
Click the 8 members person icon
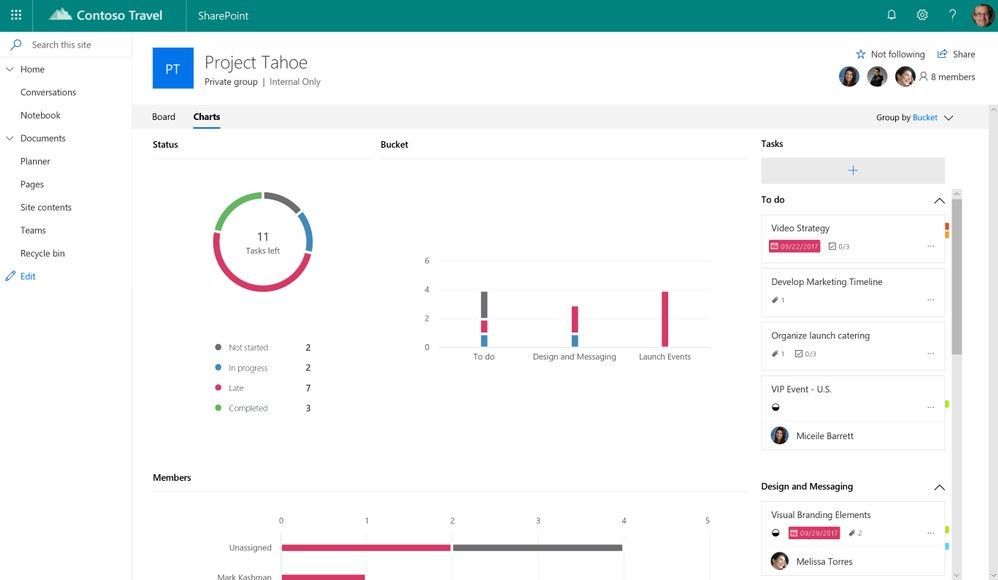923,76
